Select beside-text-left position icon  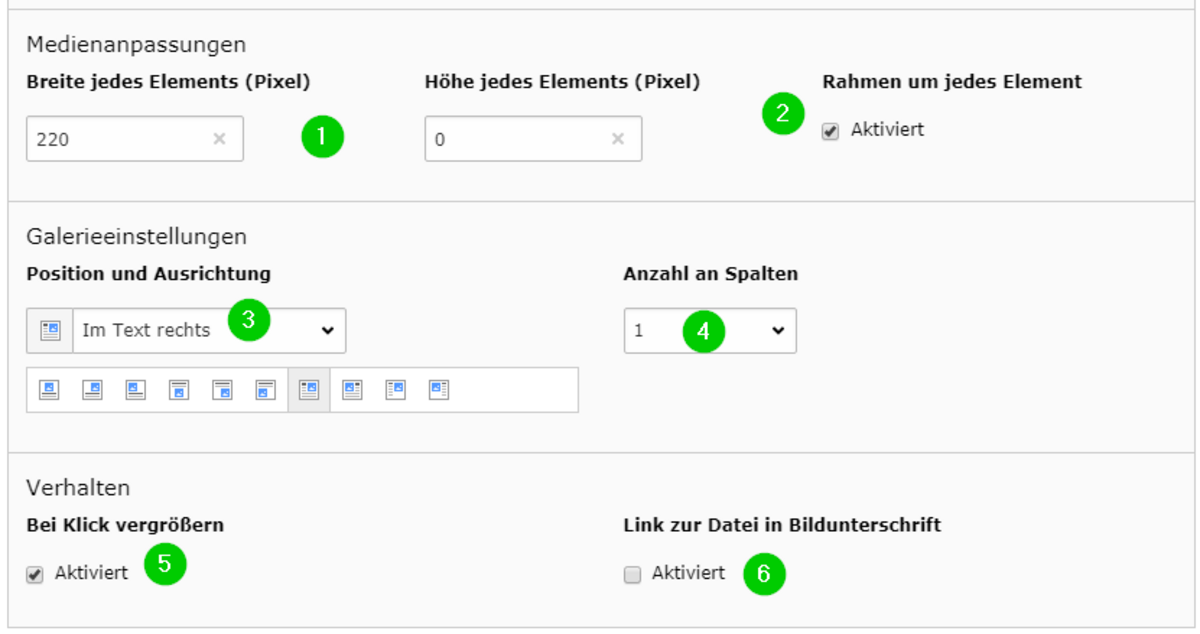tap(439, 390)
